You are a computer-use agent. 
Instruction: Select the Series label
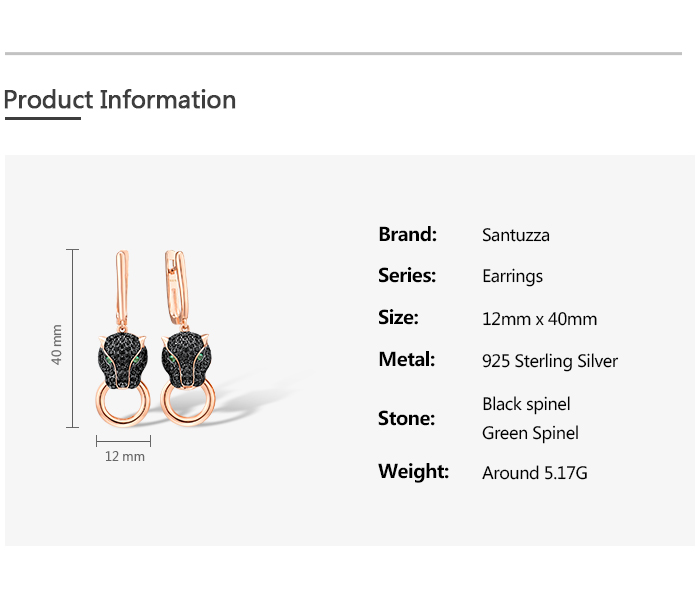click(x=407, y=276)
